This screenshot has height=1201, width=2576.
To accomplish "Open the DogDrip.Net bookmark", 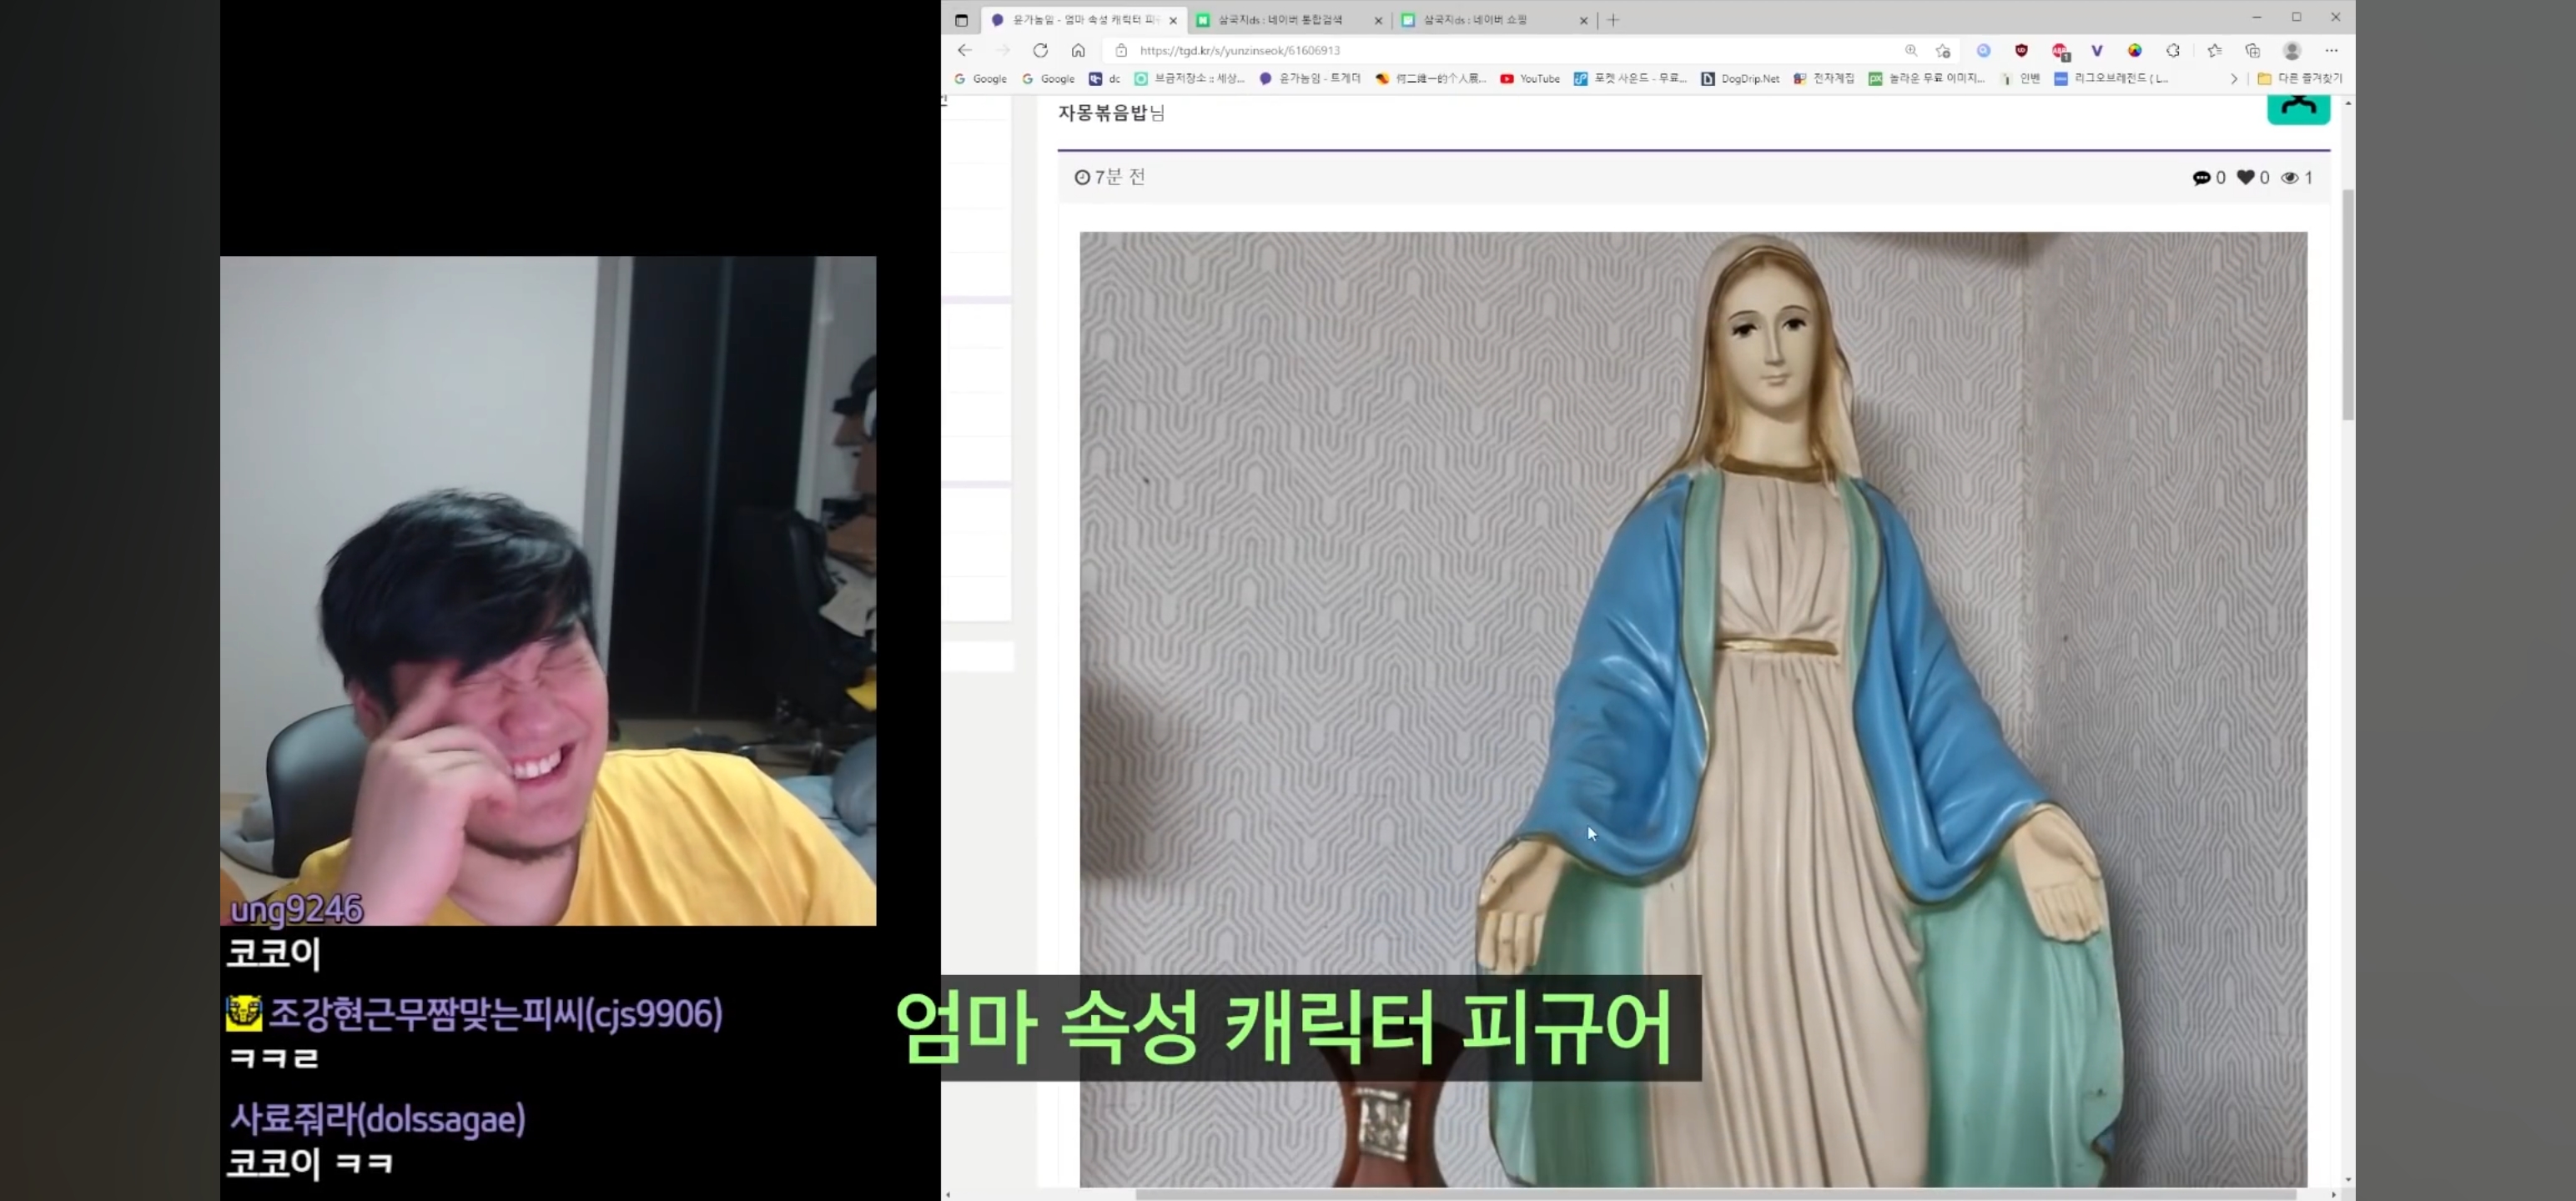I will tap(1741, 78).
